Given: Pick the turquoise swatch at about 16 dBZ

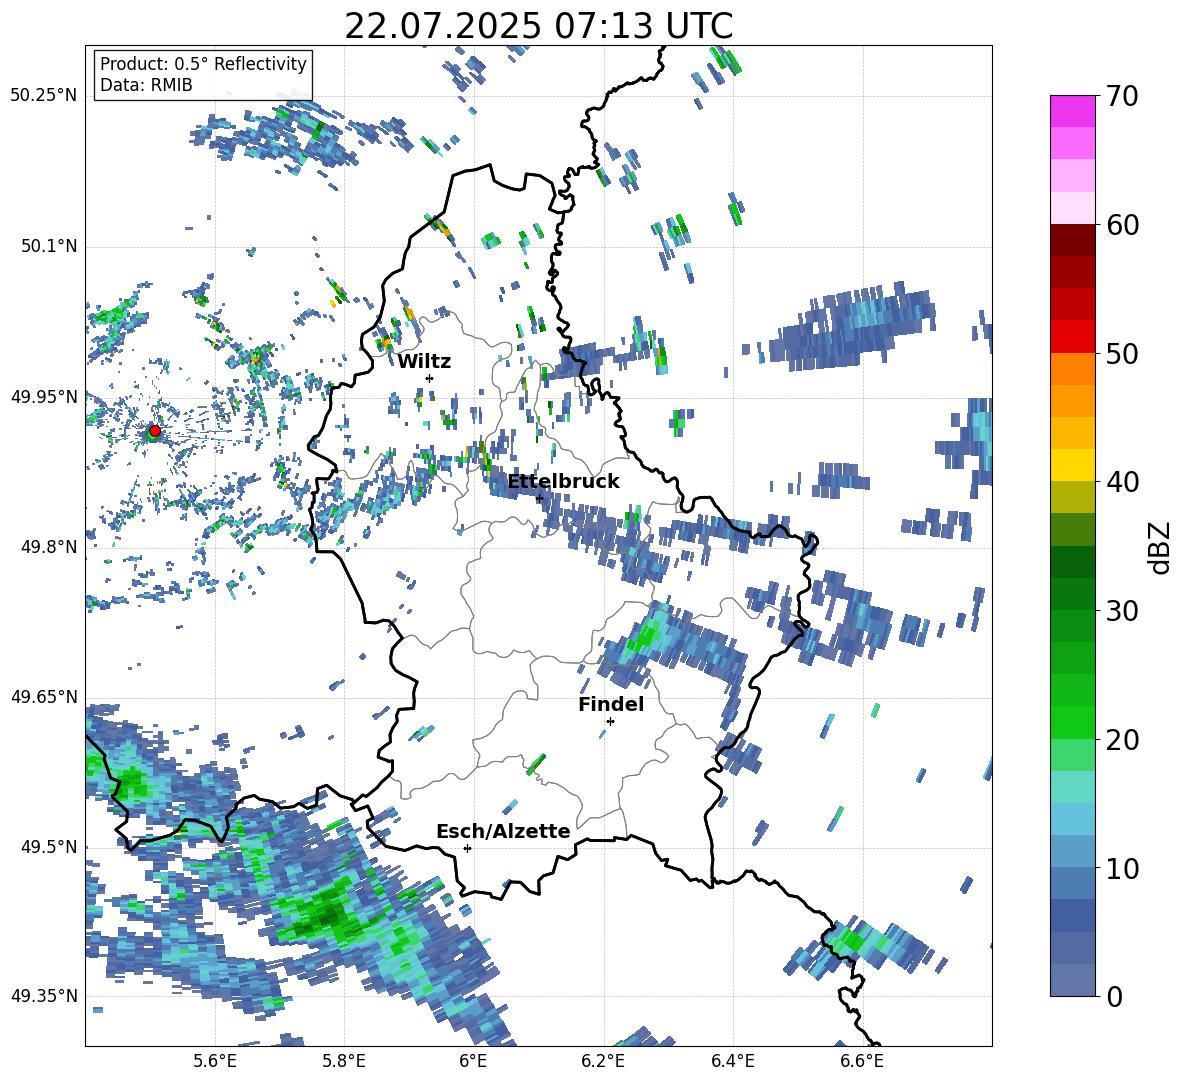Looking at the screenshot, I should (1072, 787).
